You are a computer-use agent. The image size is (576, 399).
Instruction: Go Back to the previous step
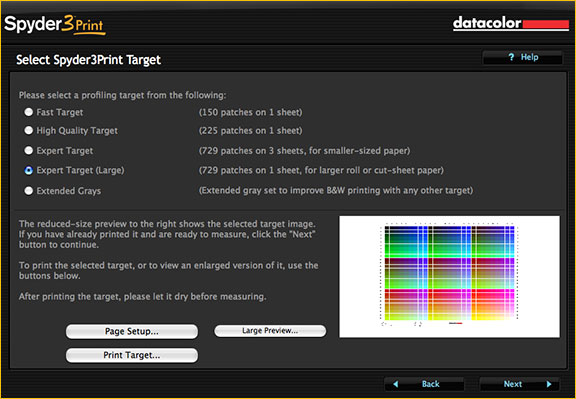point(424,384)
